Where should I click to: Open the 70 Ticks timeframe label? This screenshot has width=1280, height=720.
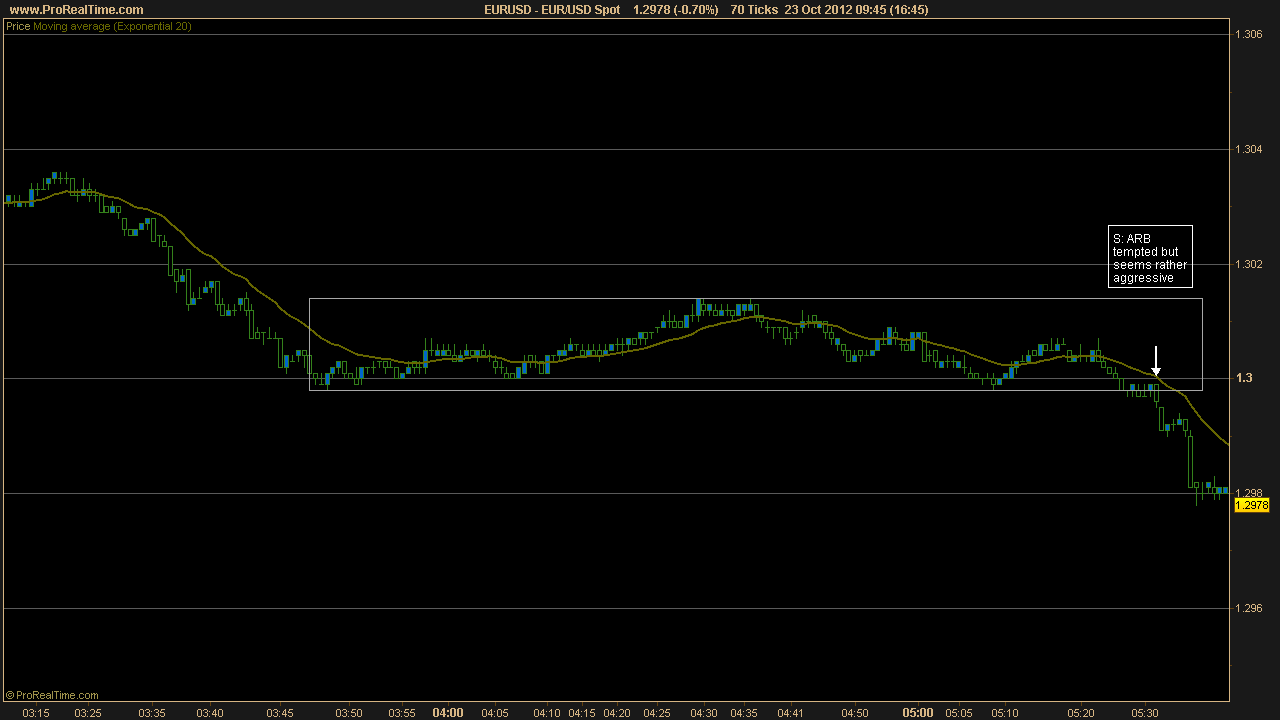click(753, 9)
